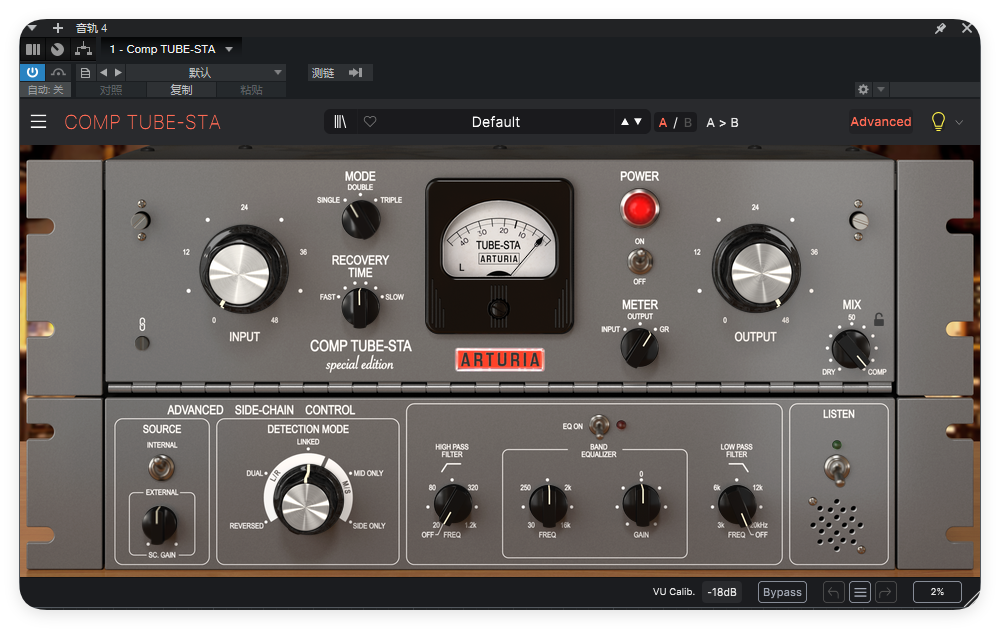Viewport: 1000px width, 629px height.
Task: Turn the DETECTION MODE knob
Action: [x=307, y=502]
